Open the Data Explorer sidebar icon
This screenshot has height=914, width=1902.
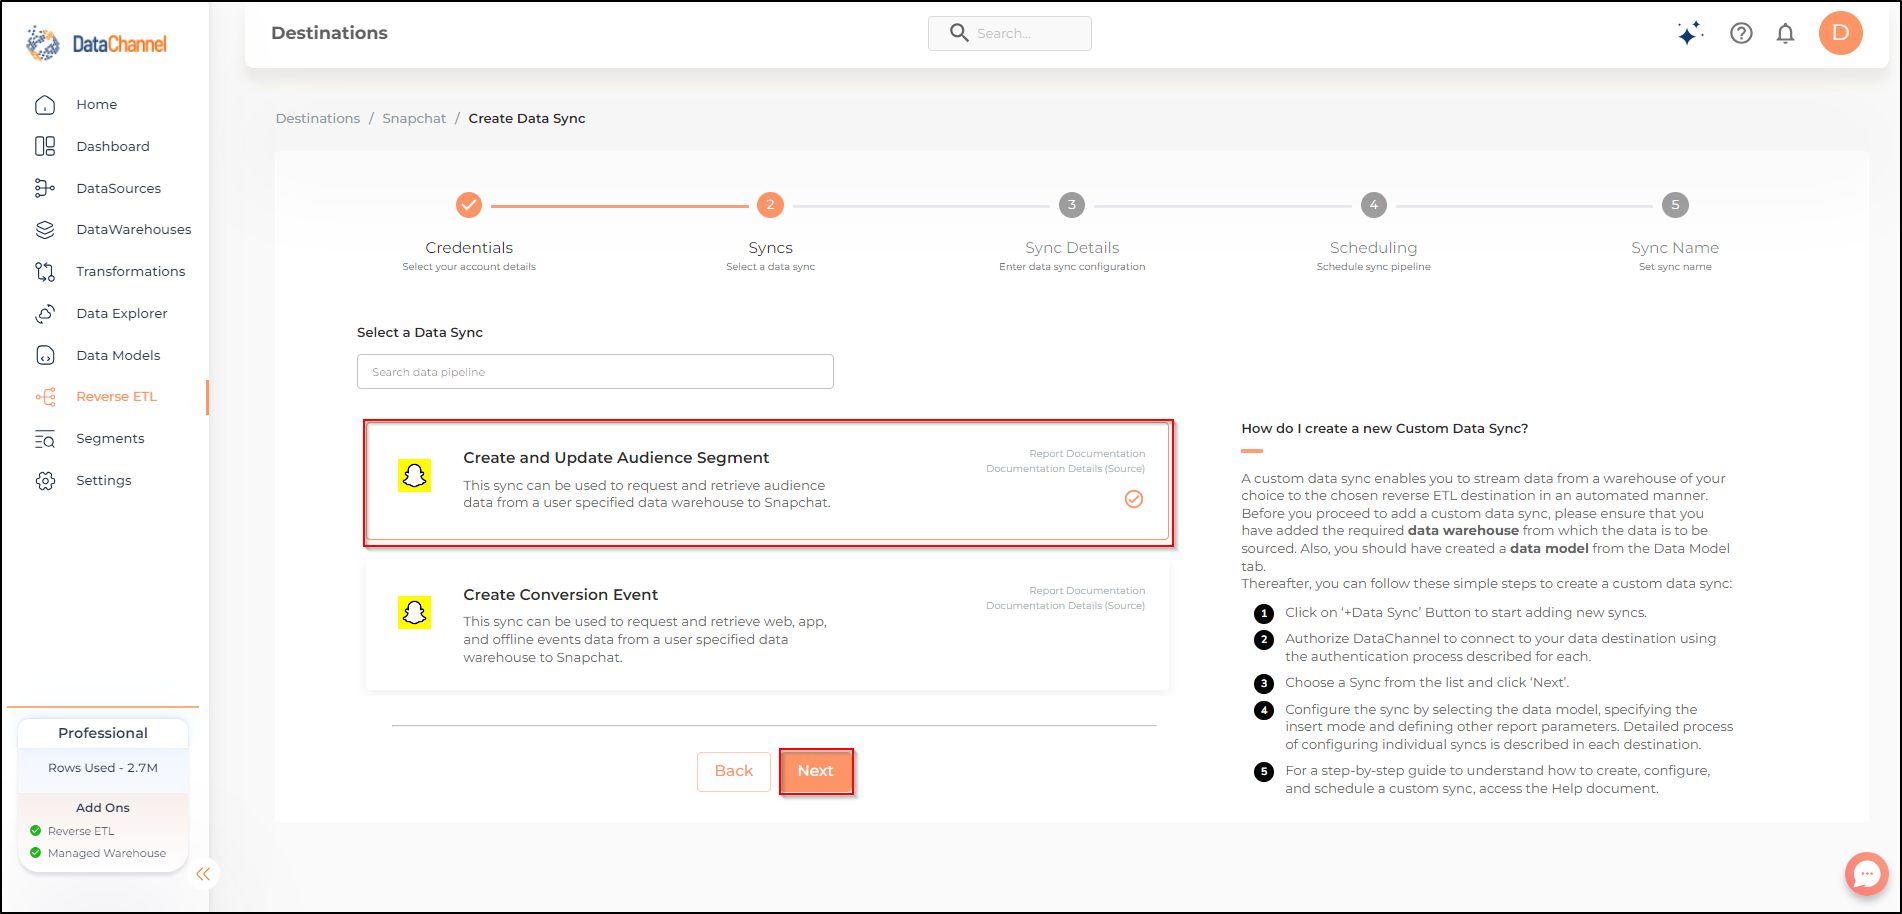pos(45,313)
